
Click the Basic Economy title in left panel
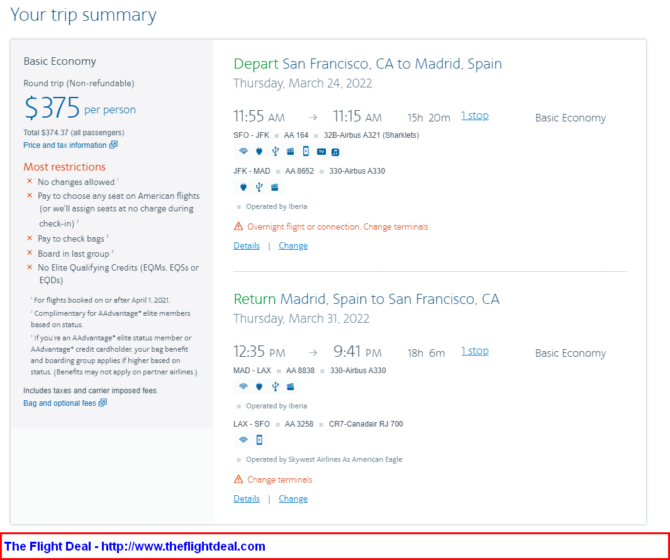point(60,61)
